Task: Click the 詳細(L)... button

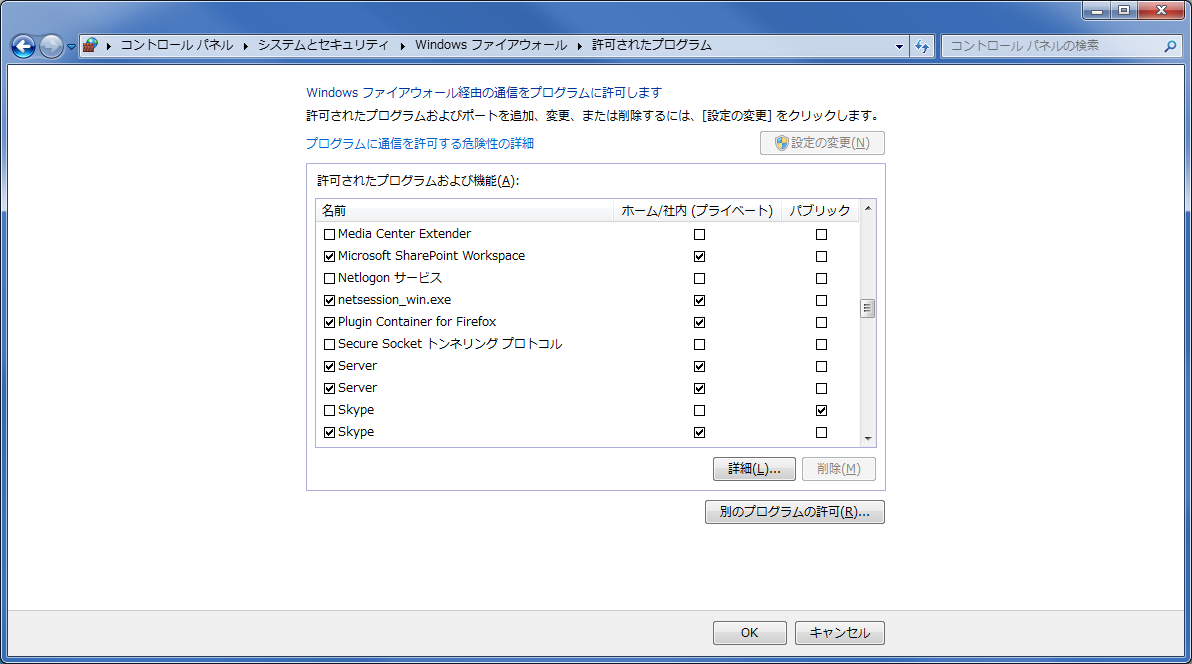Action: pos(754,469)
